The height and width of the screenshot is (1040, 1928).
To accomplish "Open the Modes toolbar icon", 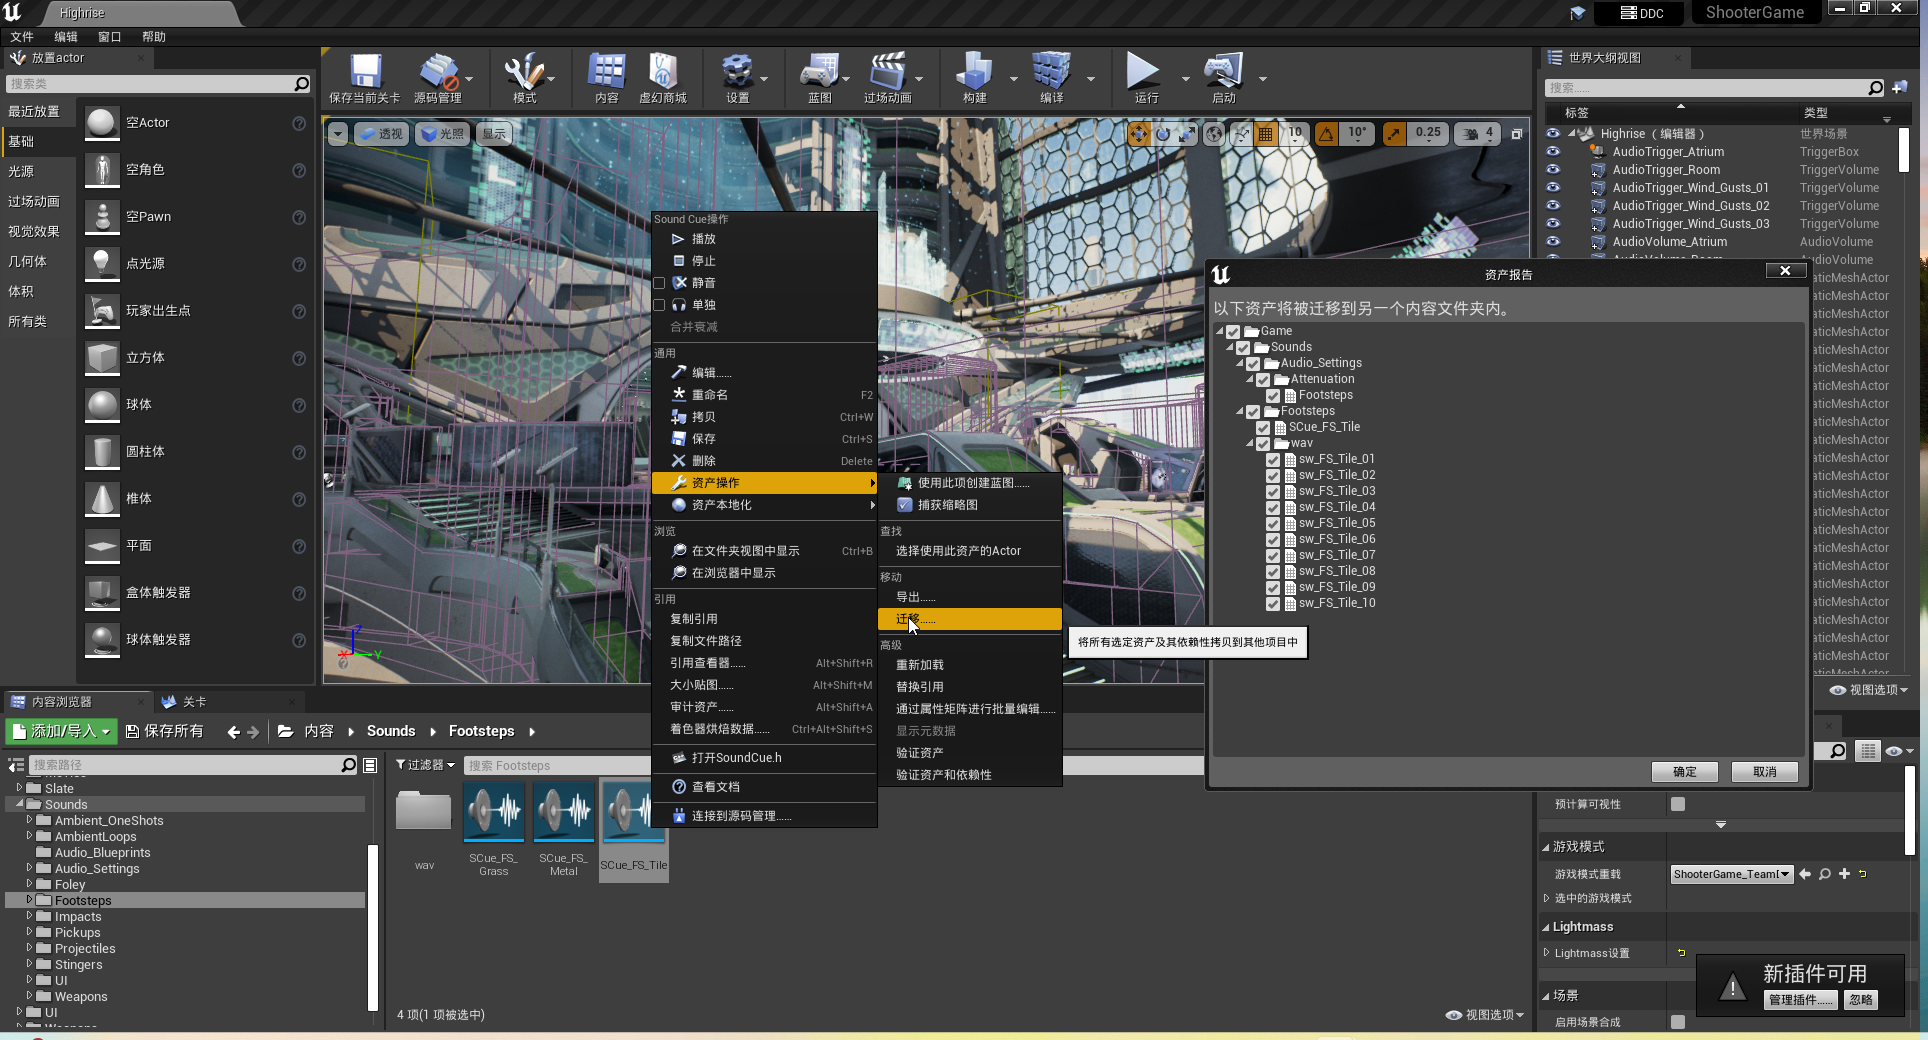I will [524, 72].
